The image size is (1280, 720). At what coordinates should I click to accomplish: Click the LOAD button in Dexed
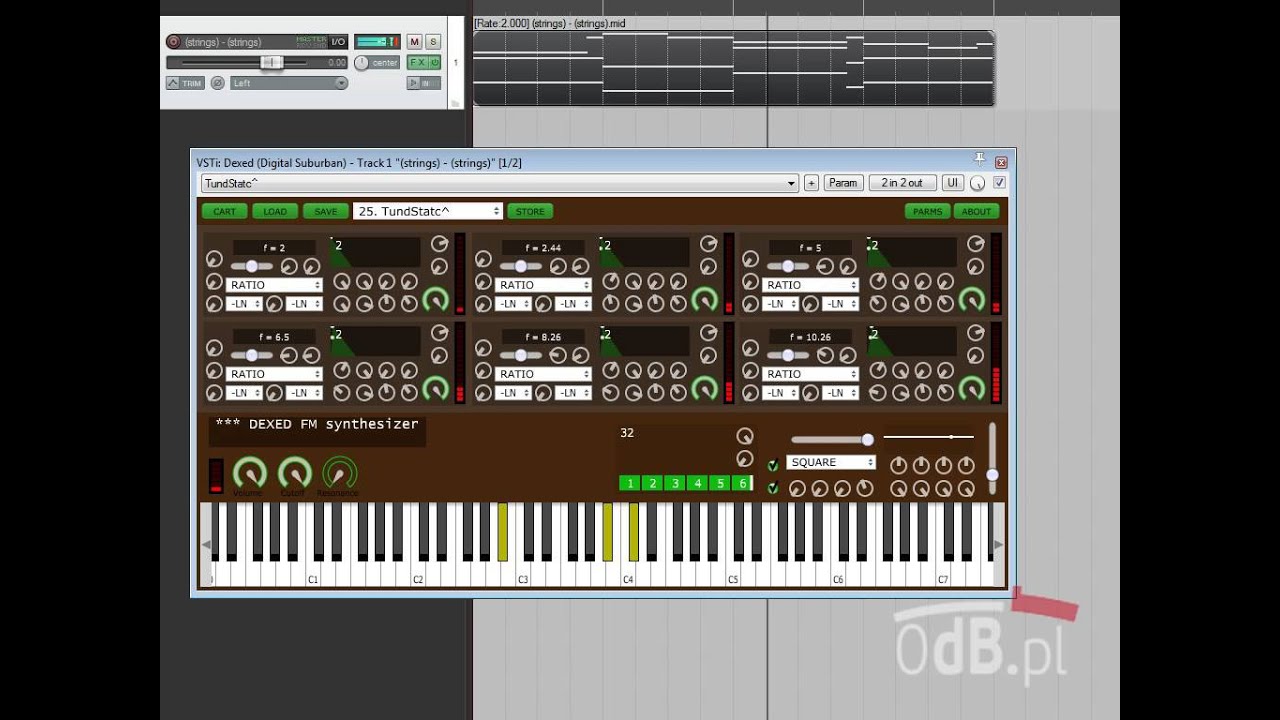275,211
